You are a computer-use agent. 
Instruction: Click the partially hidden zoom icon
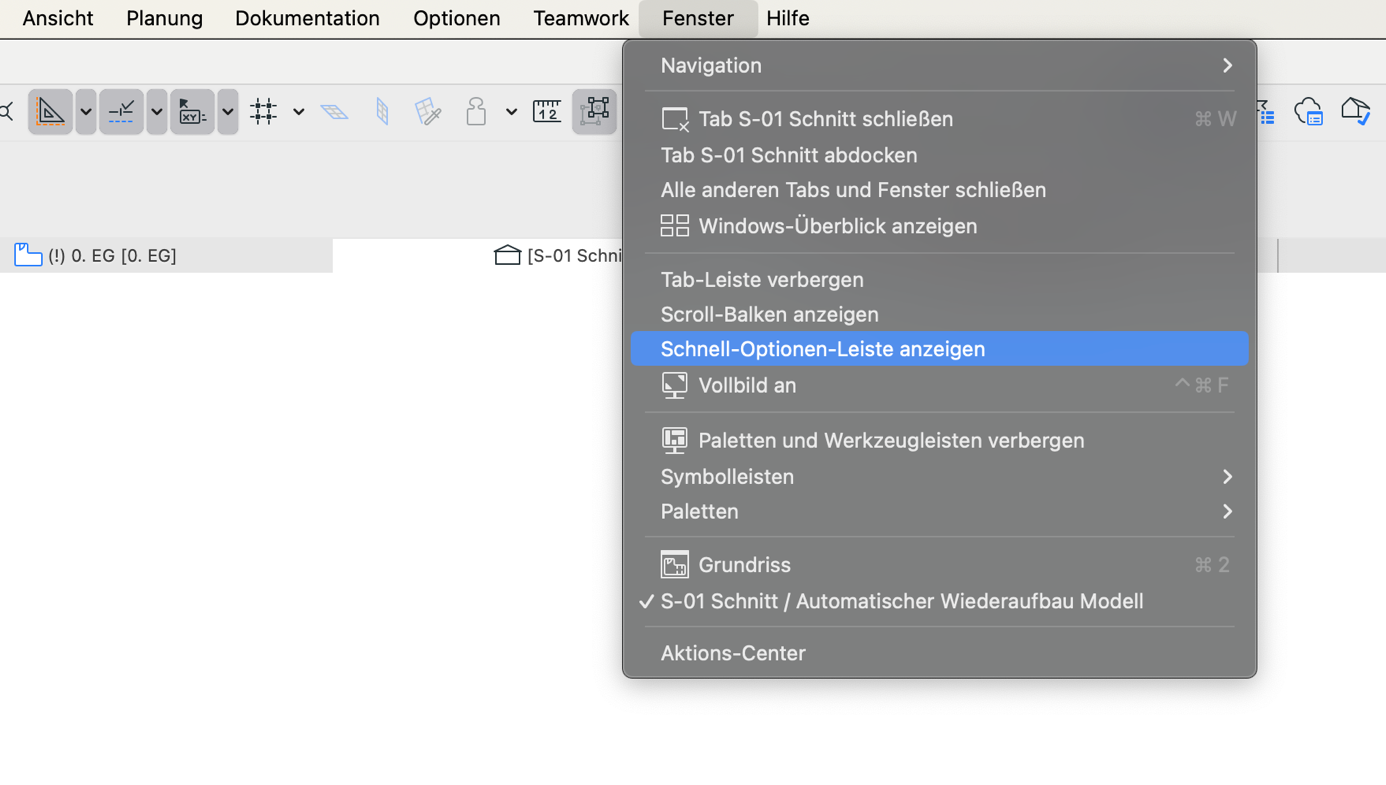pyautogui.click(x=8, y=112)
